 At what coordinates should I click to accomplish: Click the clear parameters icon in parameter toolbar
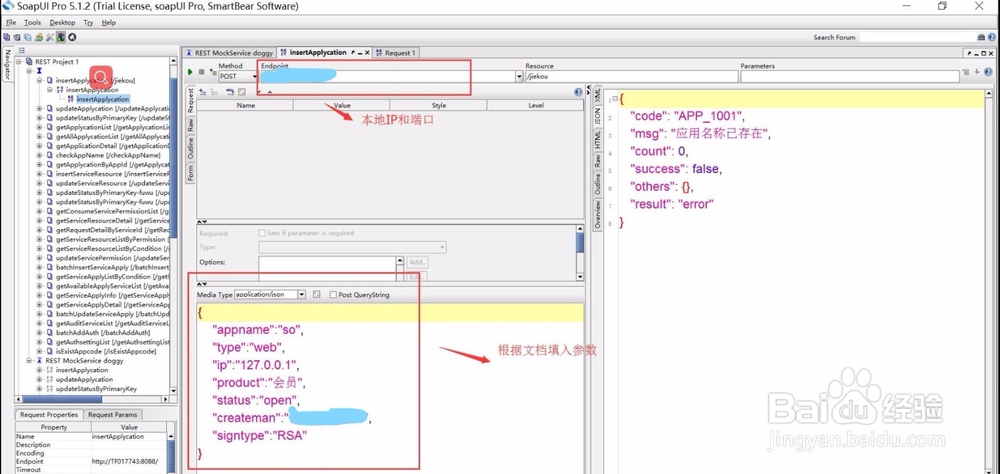[242, 92]
